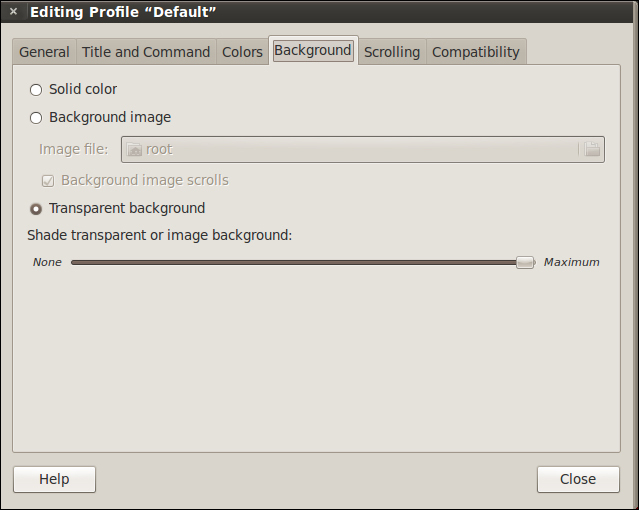The height and width of the screenshot is (510, 639).
Task: Click the None label beside the slider
Action: coord(47,262)
